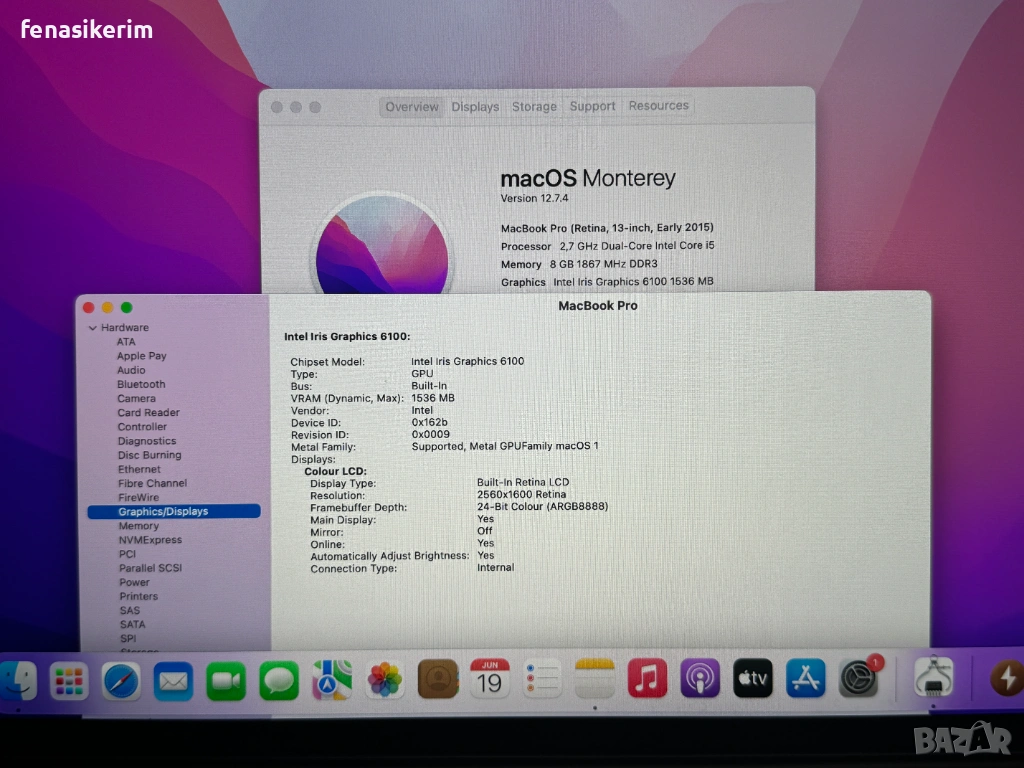This screenshot has height=768, width=1024.
Task: Launch the Mail app in the dock
Action: [x=173, y=681]
